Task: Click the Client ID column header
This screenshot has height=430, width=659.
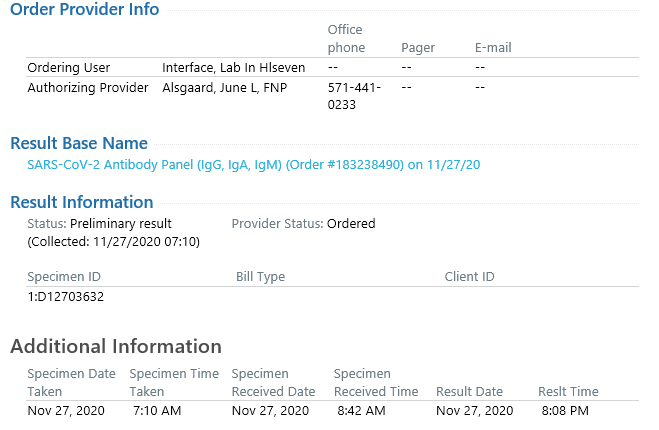Action: coord(469,277)
